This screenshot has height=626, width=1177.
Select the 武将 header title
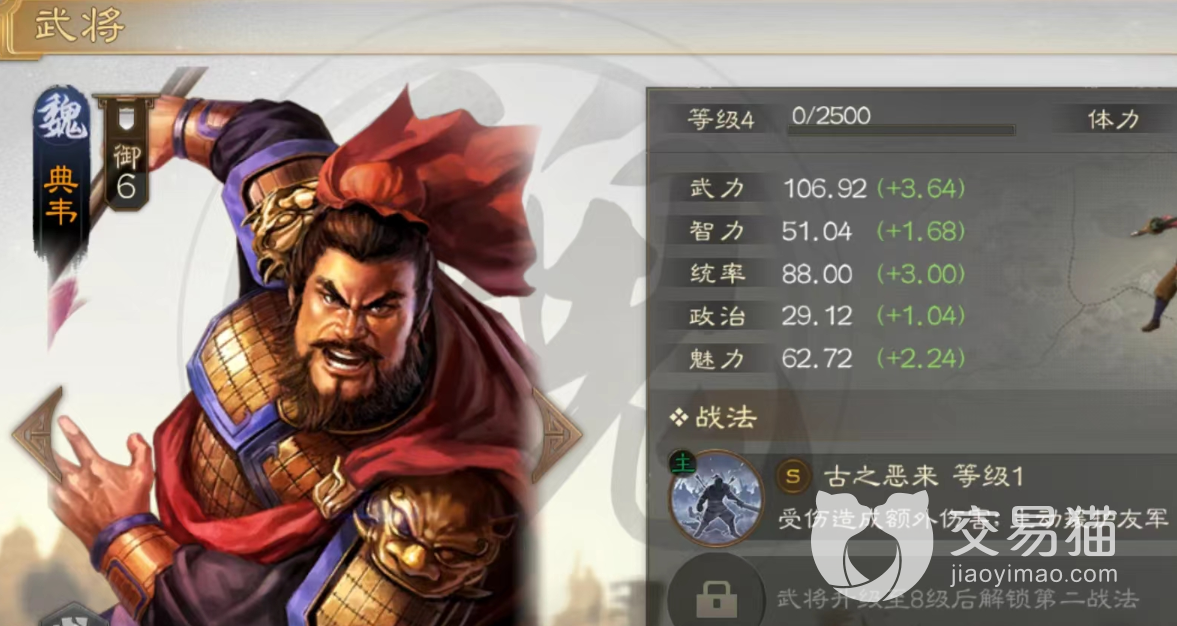click(80, 26)
